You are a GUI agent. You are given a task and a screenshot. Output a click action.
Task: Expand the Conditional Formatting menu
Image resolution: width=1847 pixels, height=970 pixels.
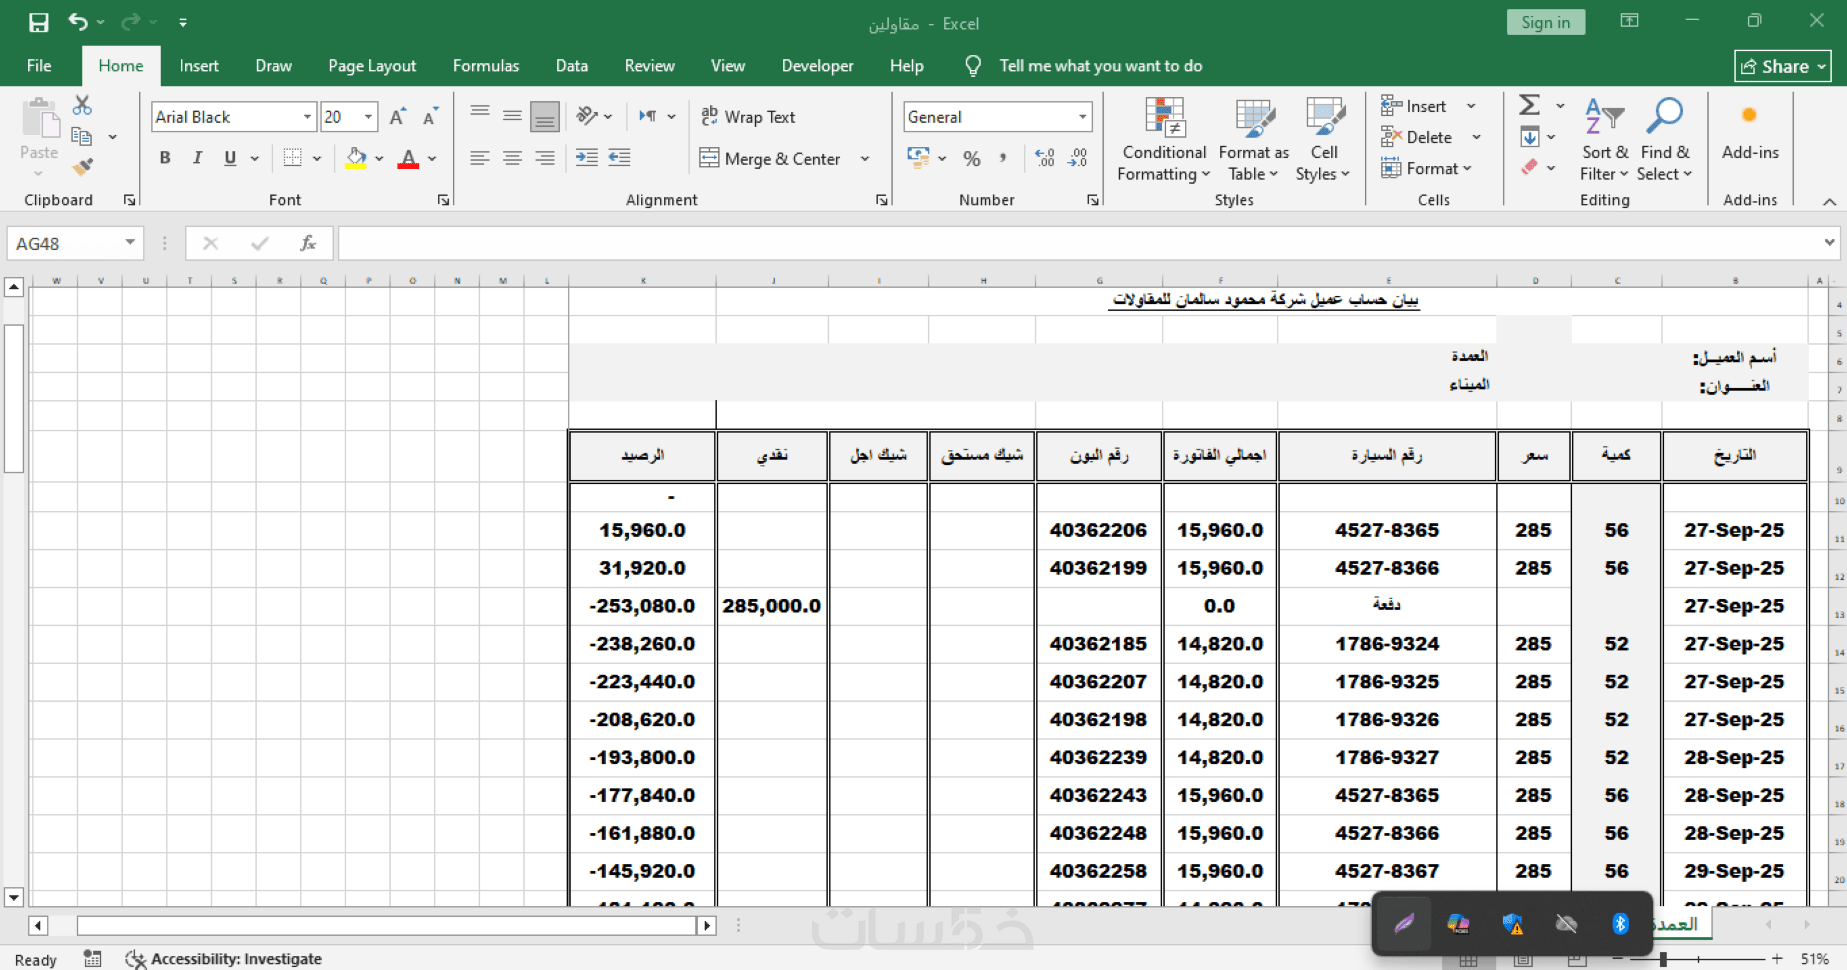pyautogui.click(x=1163, y=140)
